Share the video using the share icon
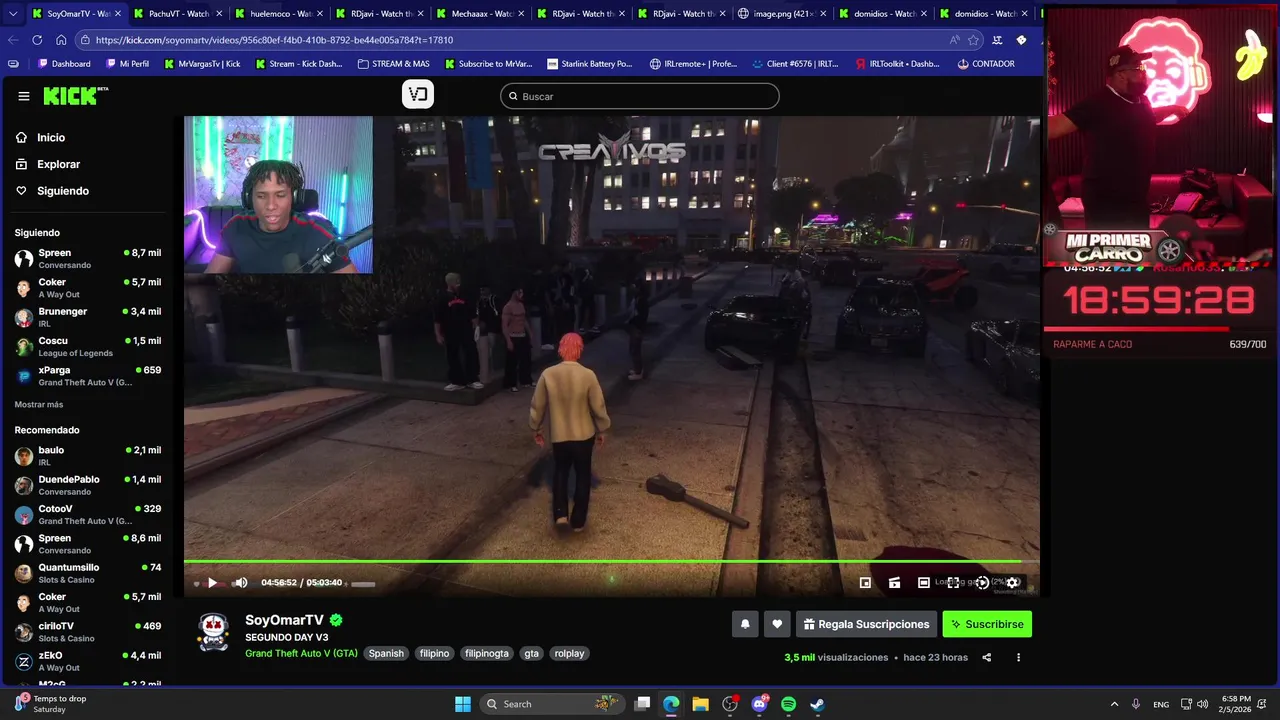 click(987, 658)
